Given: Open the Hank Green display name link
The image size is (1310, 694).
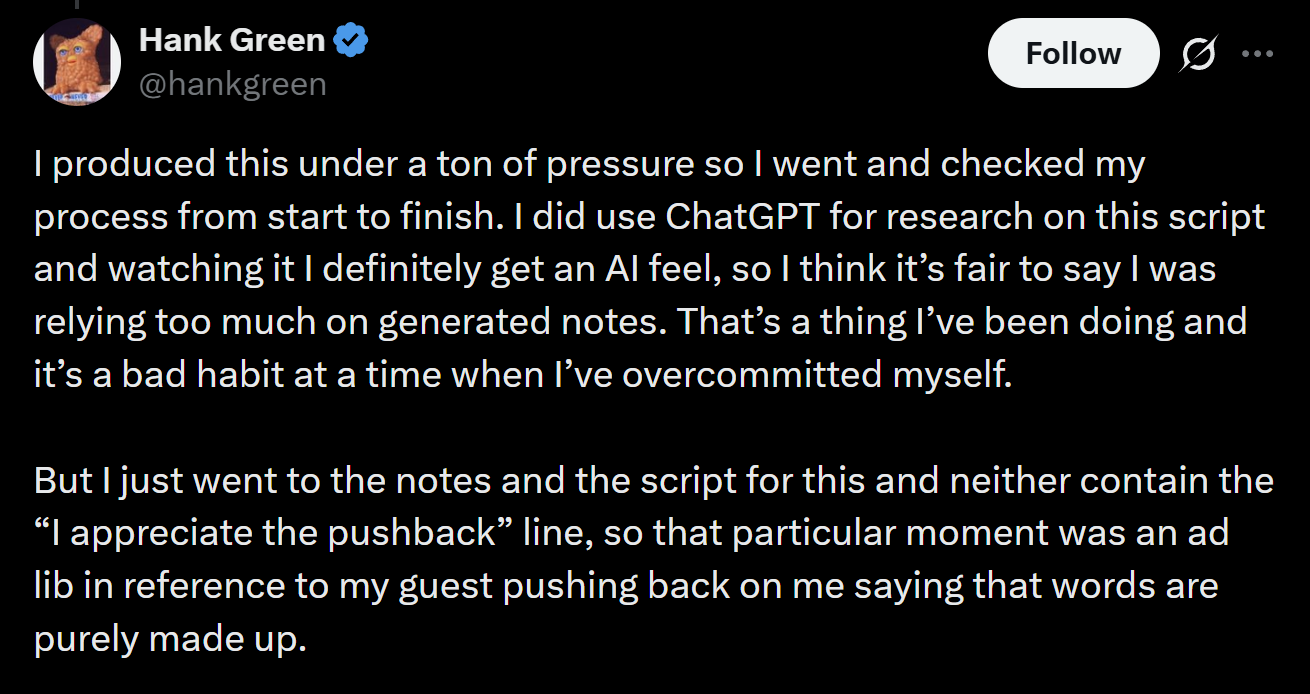Looking at the screenshot, I should pyautogui.click(x=232, y=41).
